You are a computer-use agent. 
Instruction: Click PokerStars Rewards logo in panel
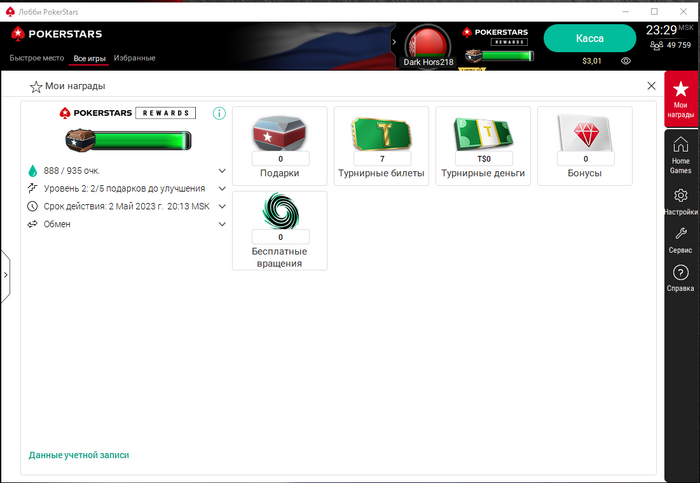pyautogui.click(x=128, y=113)
